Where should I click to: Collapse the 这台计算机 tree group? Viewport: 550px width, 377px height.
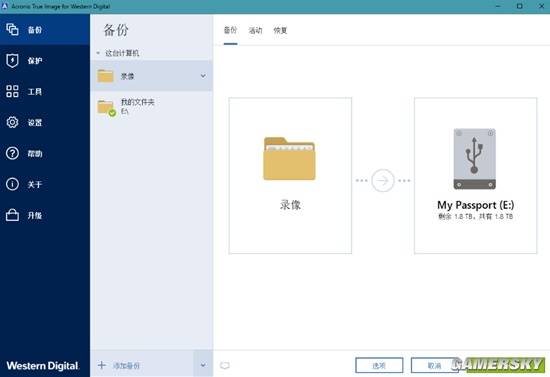pos(98,53)
